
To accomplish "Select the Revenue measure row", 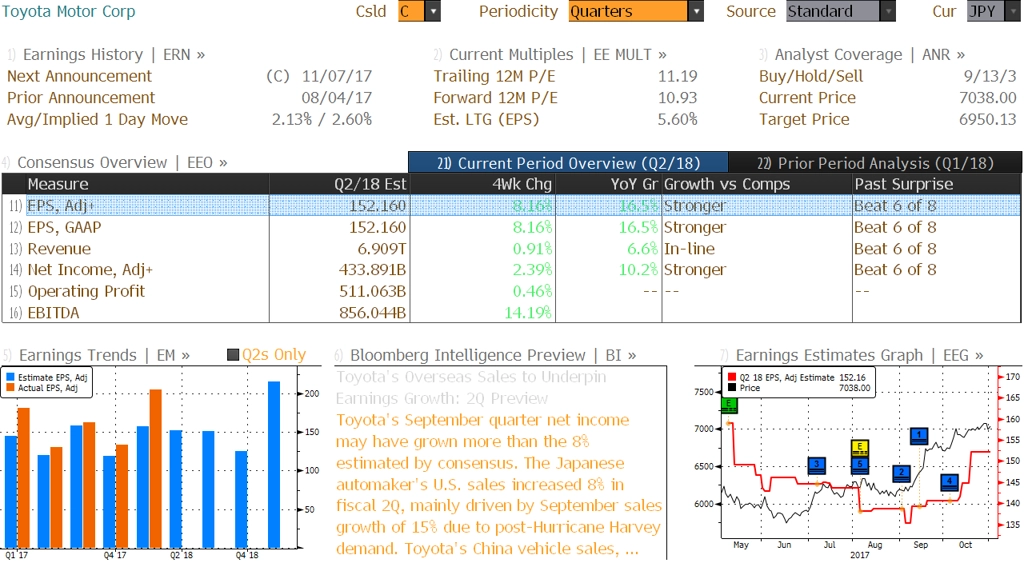I will pyautogui.click(x=511, y=249).
